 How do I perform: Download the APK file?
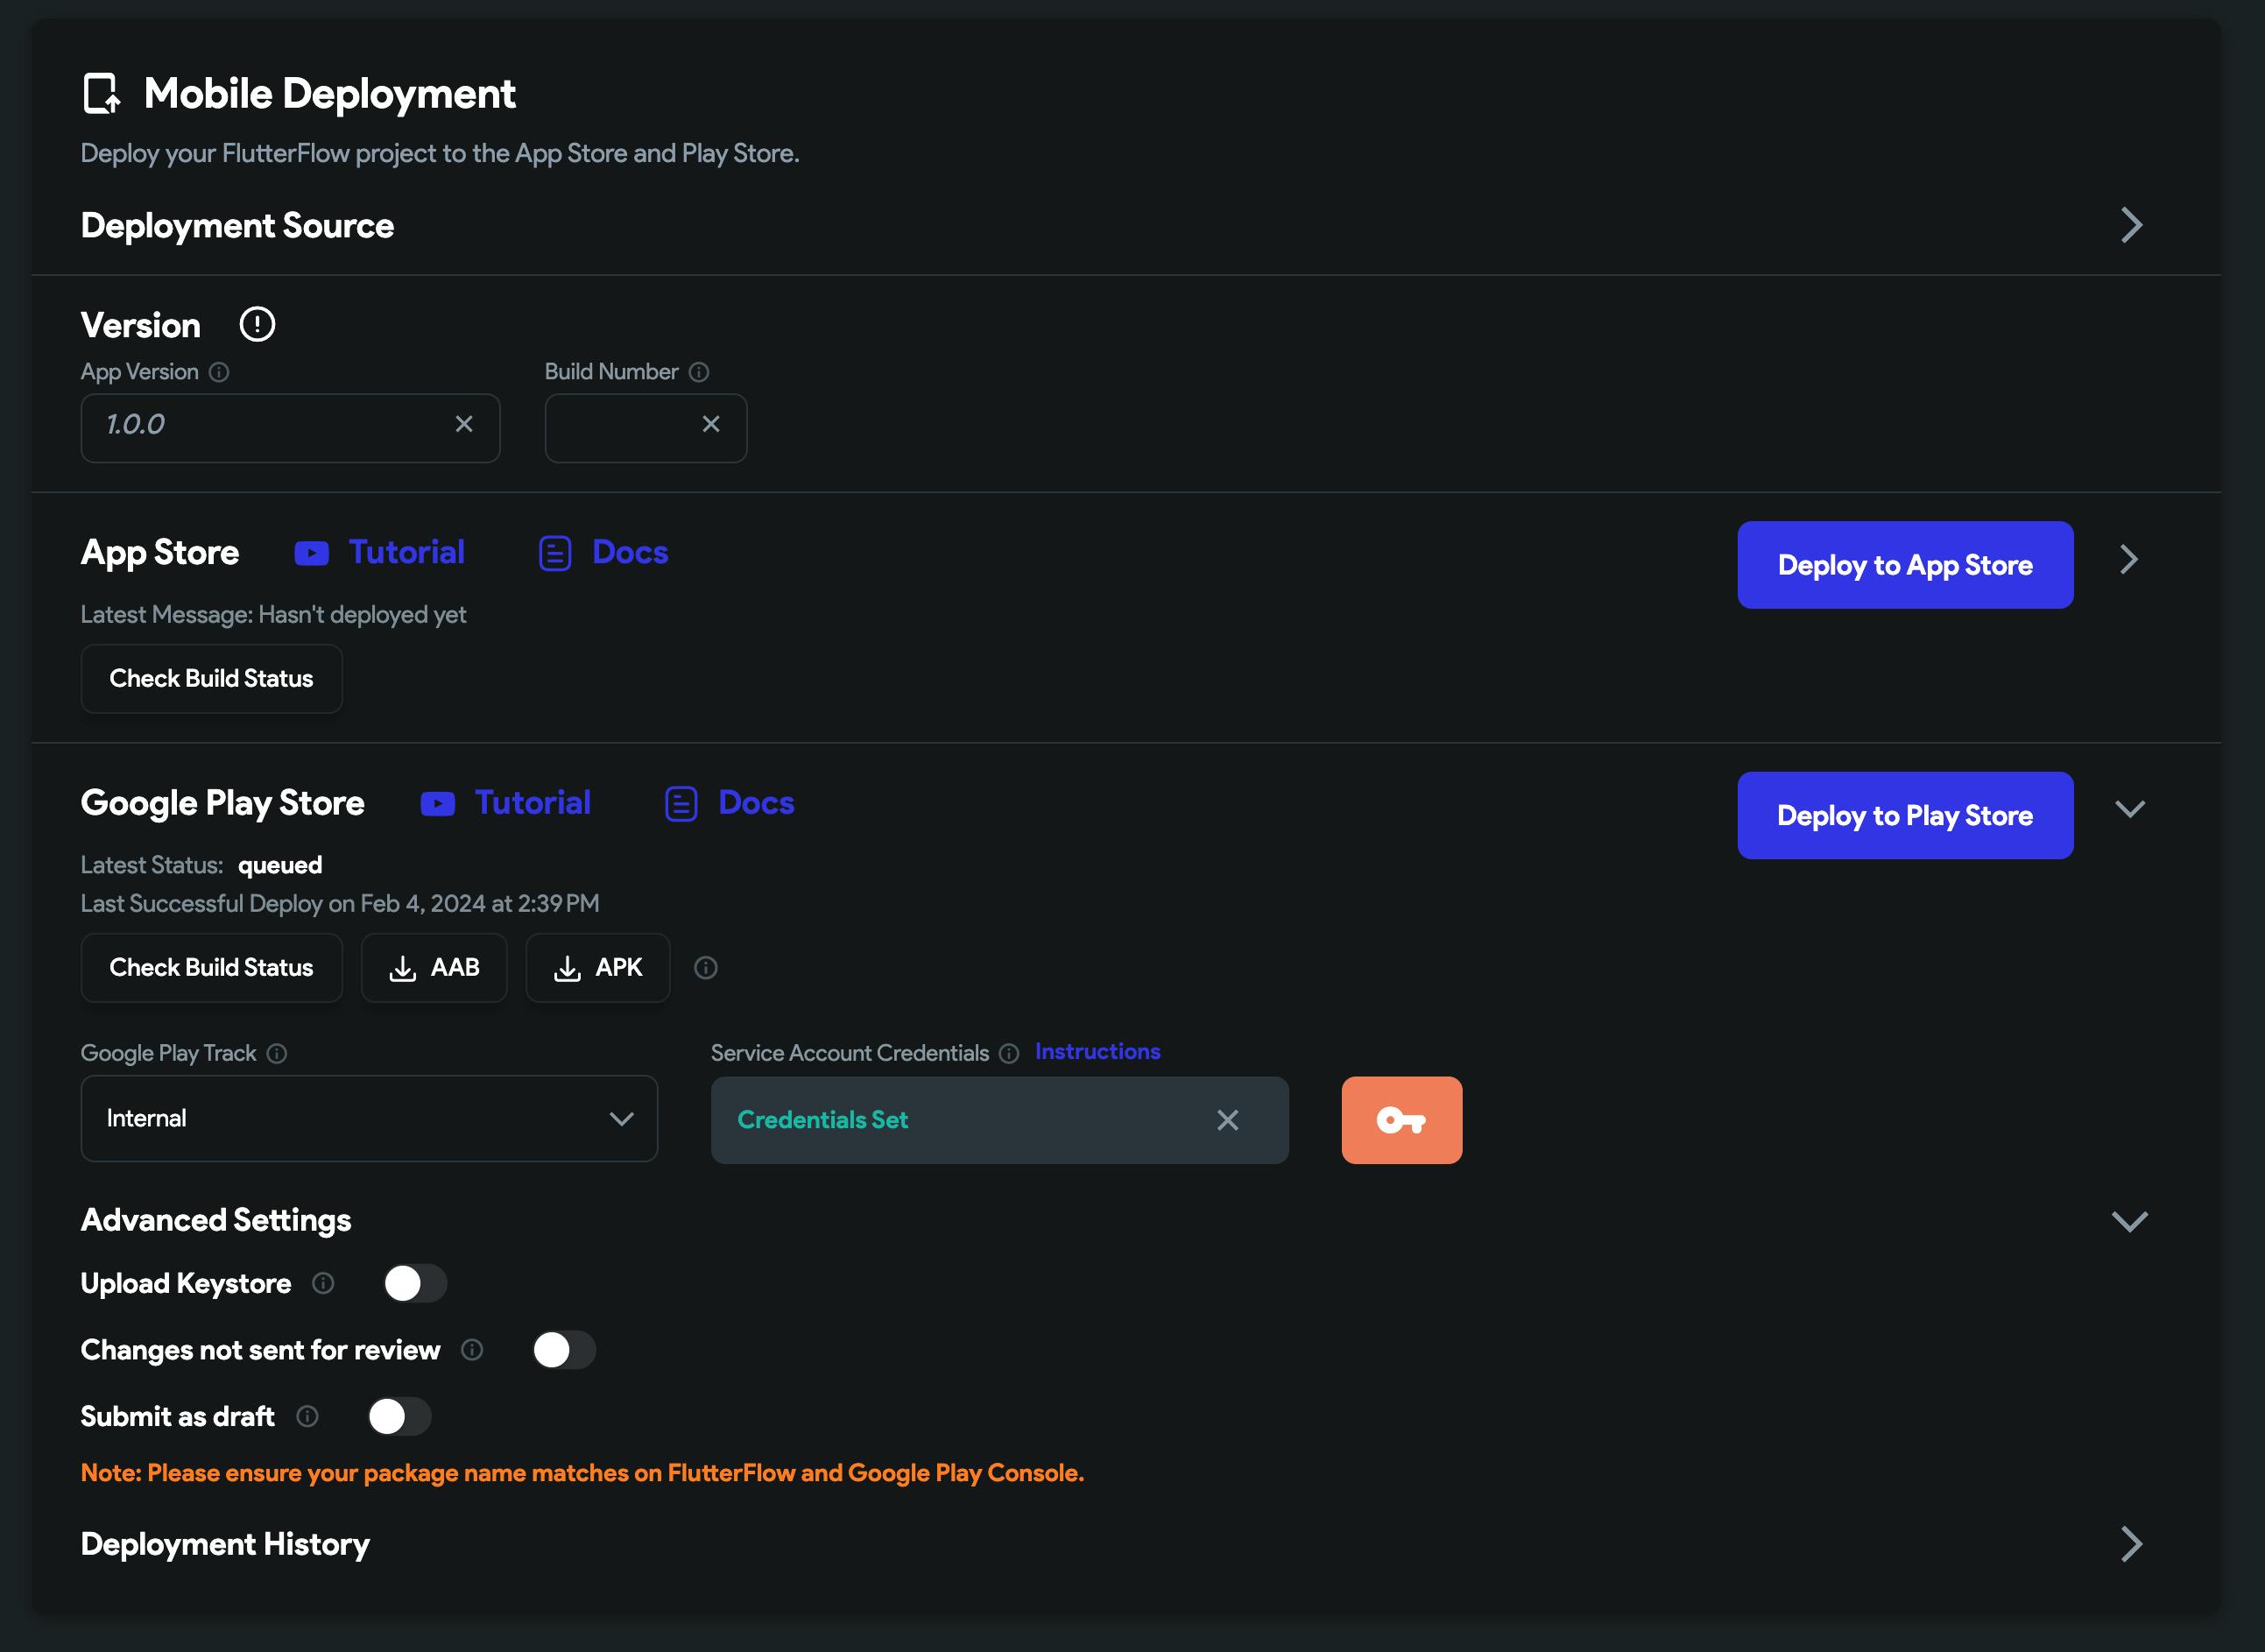(598, 968)
